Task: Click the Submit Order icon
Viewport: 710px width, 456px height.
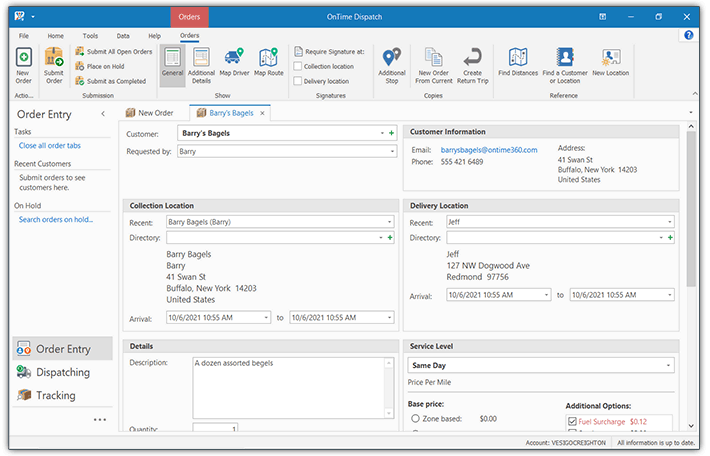Action: click(54, 65)
